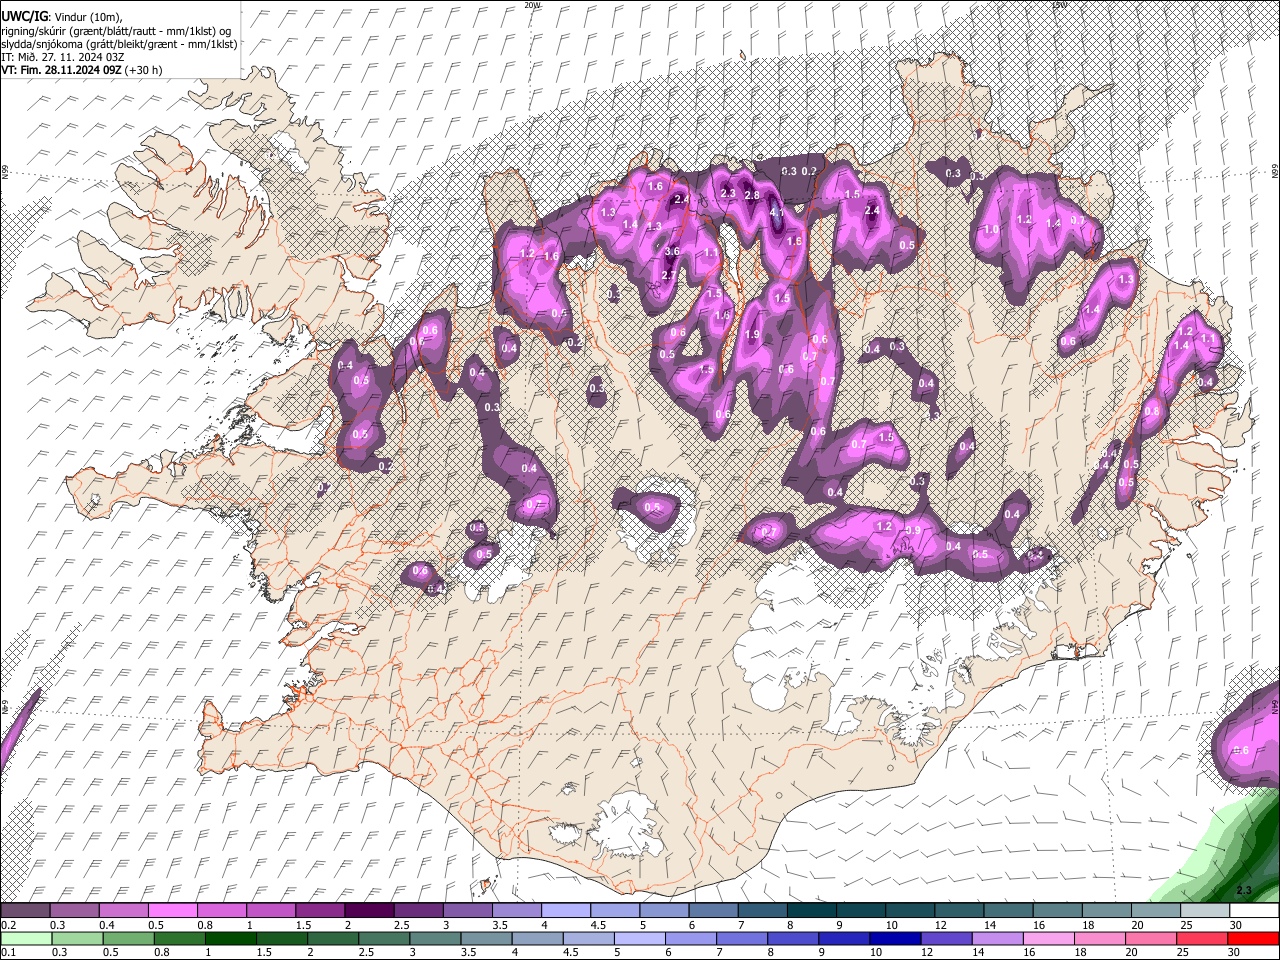Pick the palest green 0.1–0.3 rain legend swatch
Viewport: 1280px width, 960px height.
(25, 939)
